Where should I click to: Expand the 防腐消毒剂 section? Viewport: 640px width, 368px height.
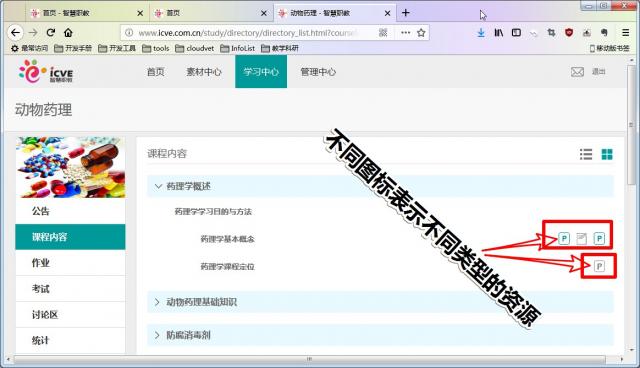pyautogui.click(x=157, y=335)
